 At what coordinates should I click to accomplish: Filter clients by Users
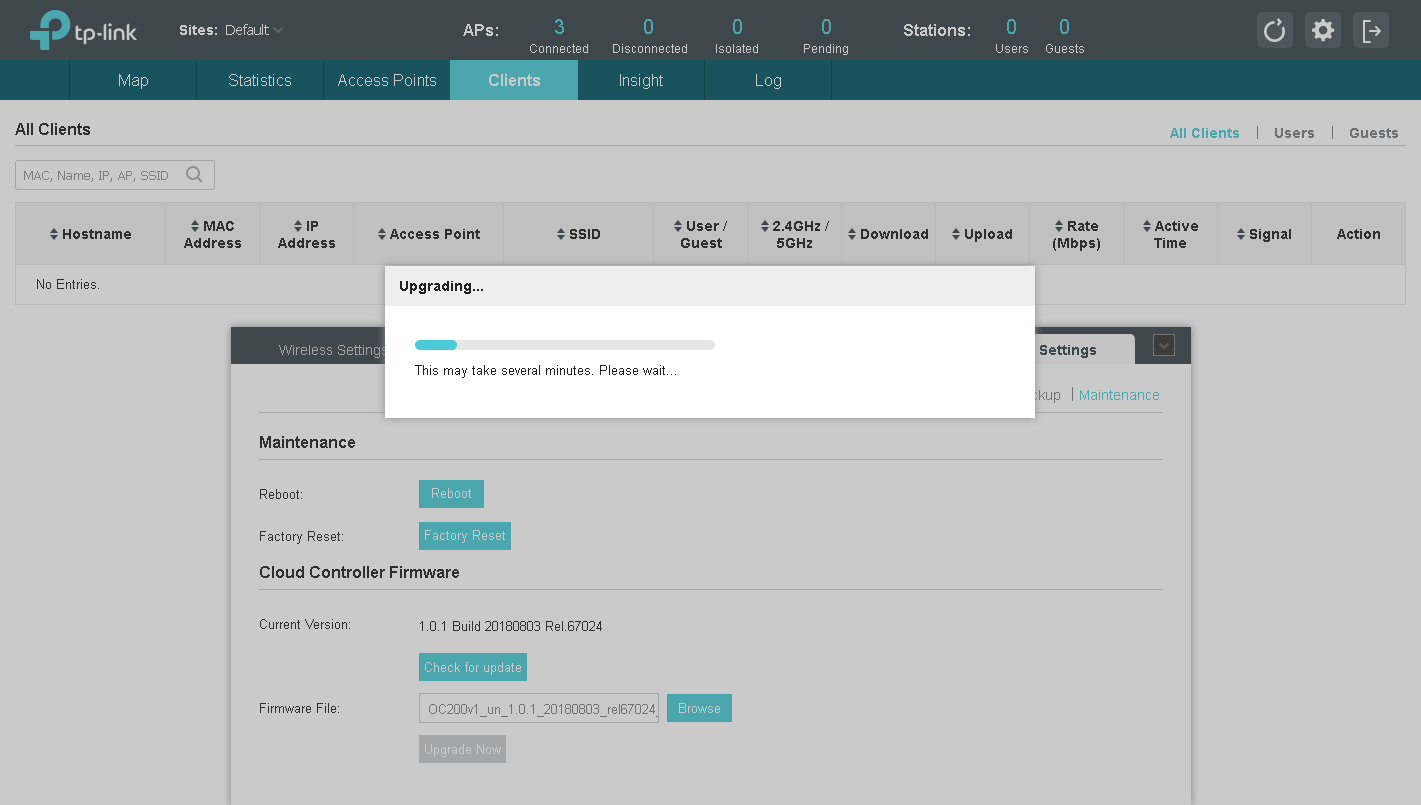point(1294,133)
